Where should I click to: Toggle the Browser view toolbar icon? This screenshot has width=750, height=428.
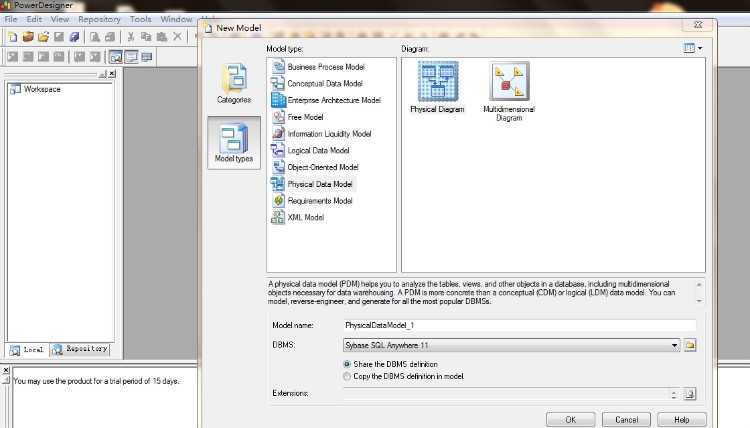click(x=116, y=57)
